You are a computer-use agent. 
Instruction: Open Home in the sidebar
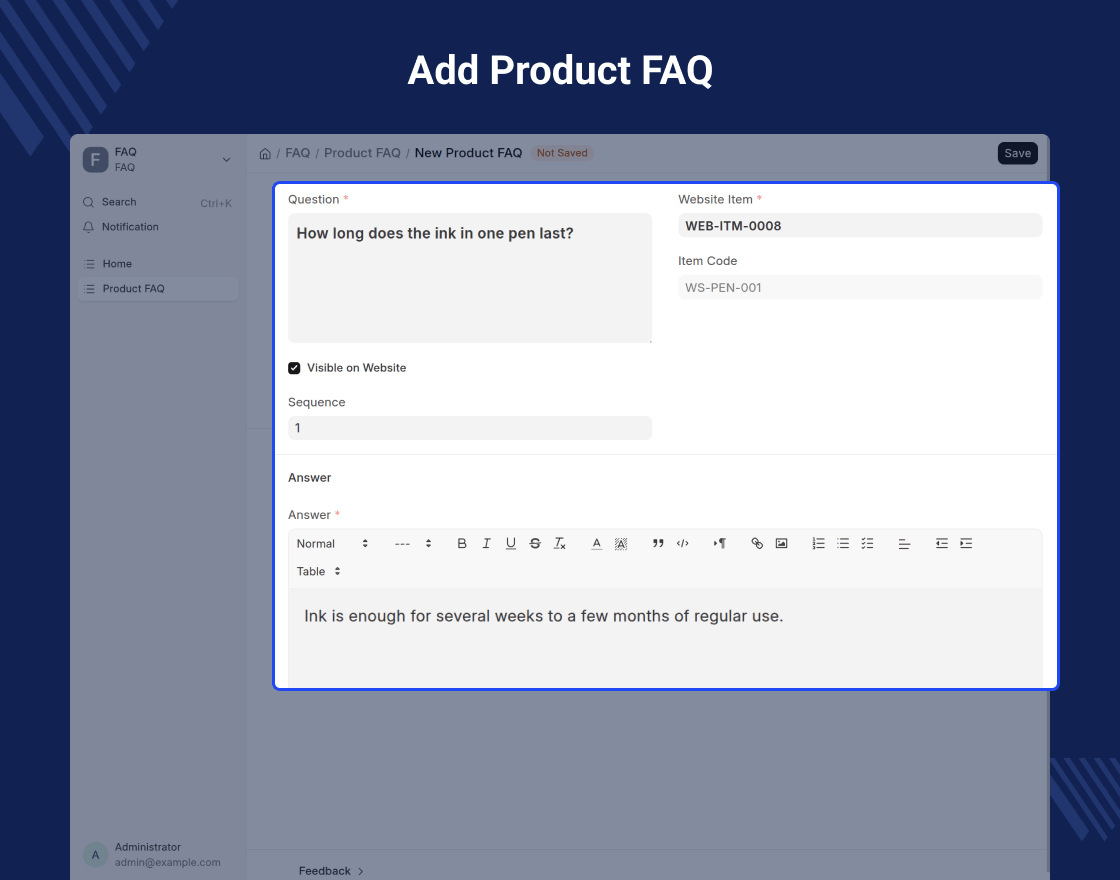158,264
